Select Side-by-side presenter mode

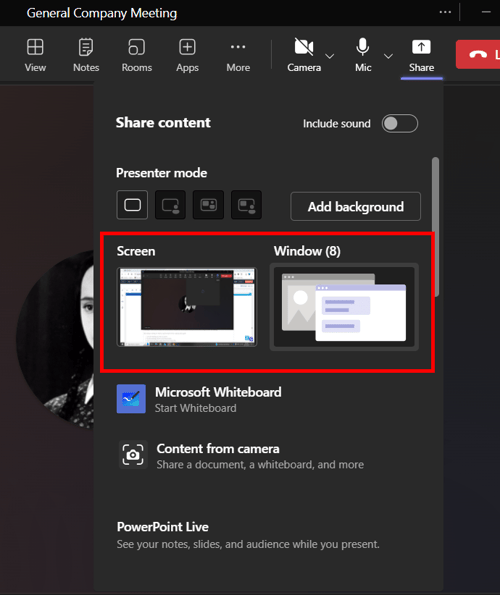(208, 205)
